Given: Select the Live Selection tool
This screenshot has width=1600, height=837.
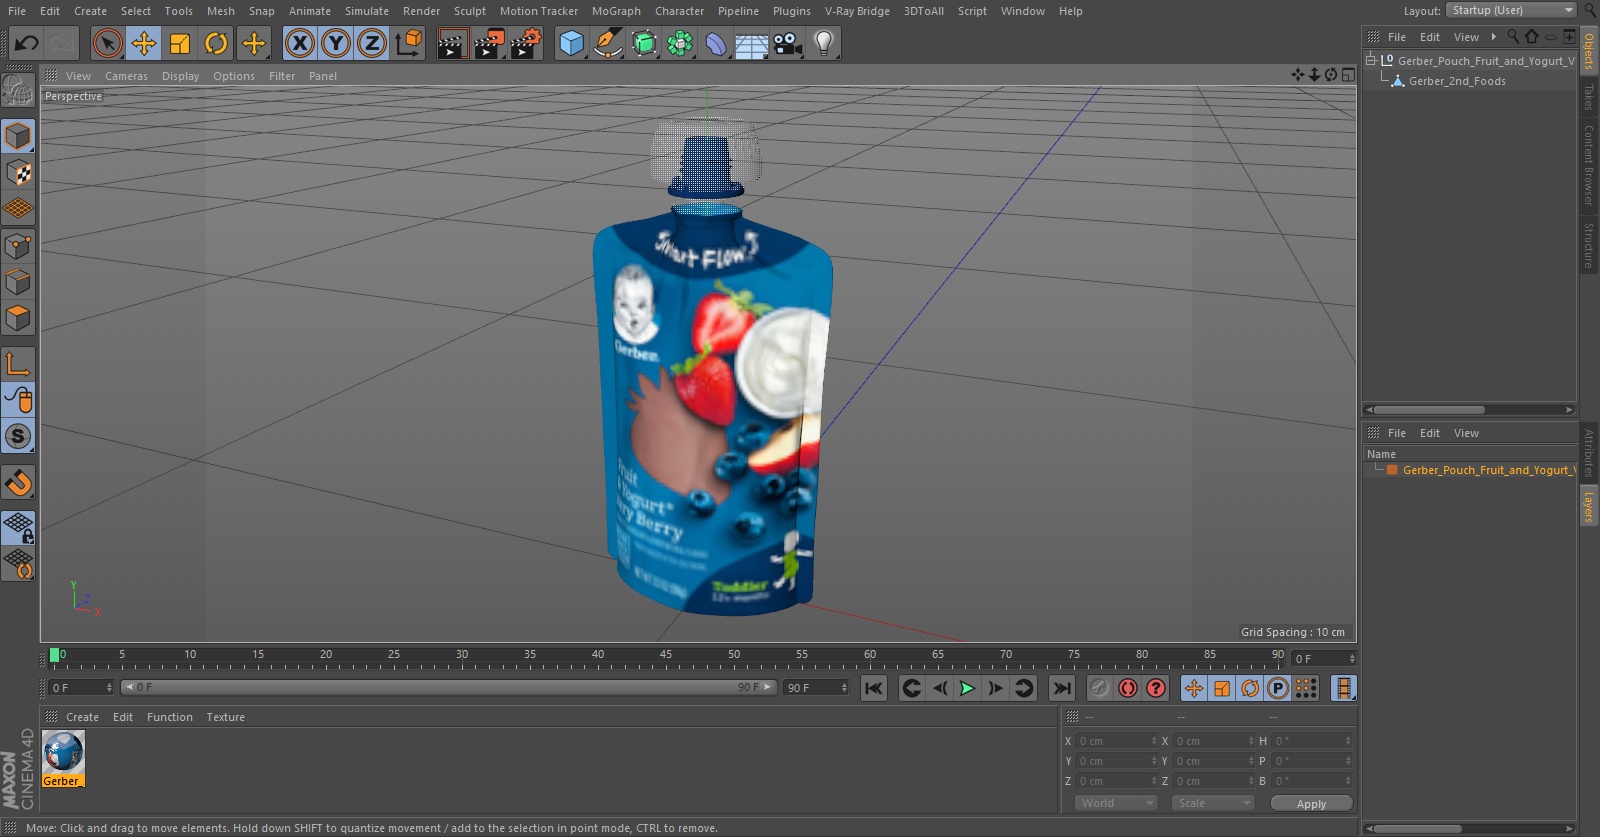Looking at the screenshot, I should click(x=107, y=43).
